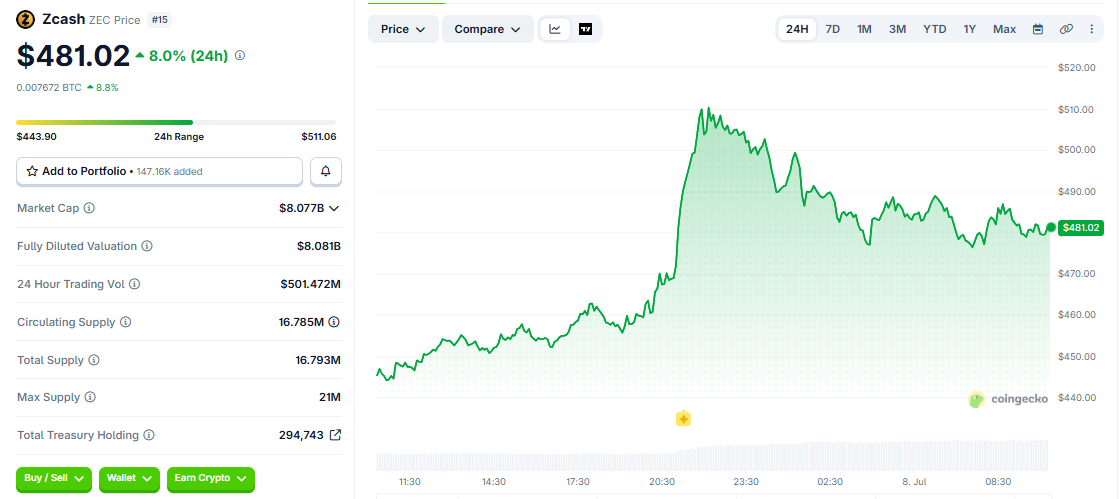Switch to TradingView chart view
Viewport: 1120px width, 499px height.
(586, 29)
